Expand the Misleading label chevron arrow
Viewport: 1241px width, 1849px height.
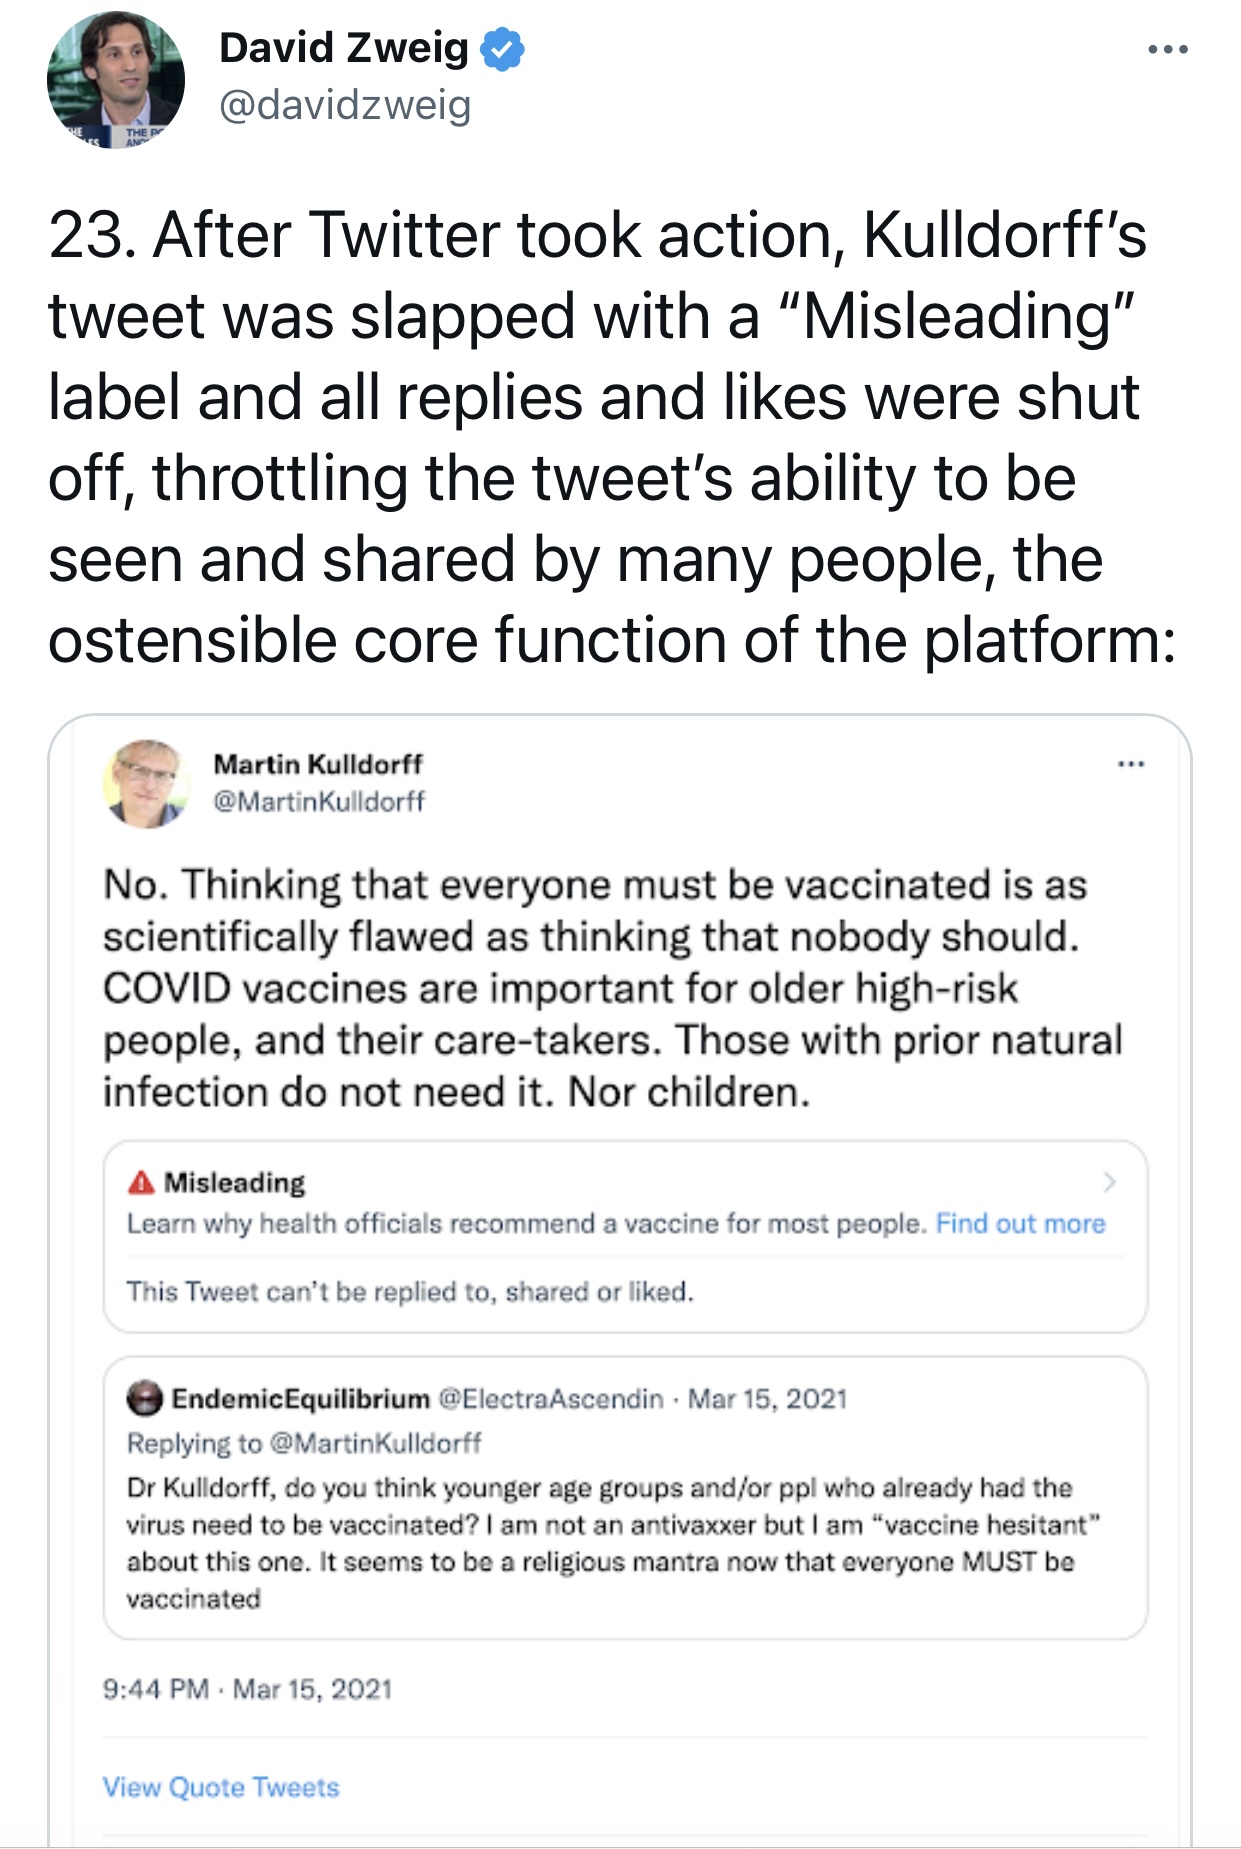[1109, 1182]
